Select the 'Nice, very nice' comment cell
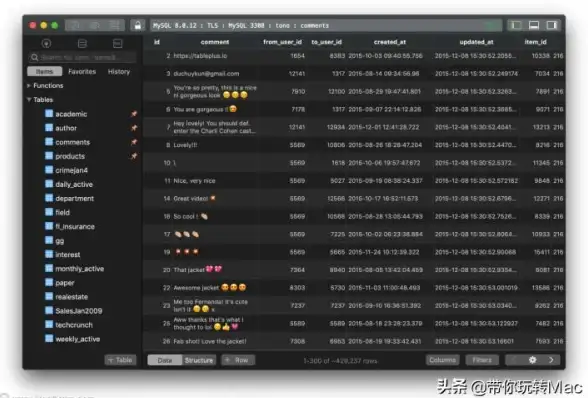 coord(194,181)
